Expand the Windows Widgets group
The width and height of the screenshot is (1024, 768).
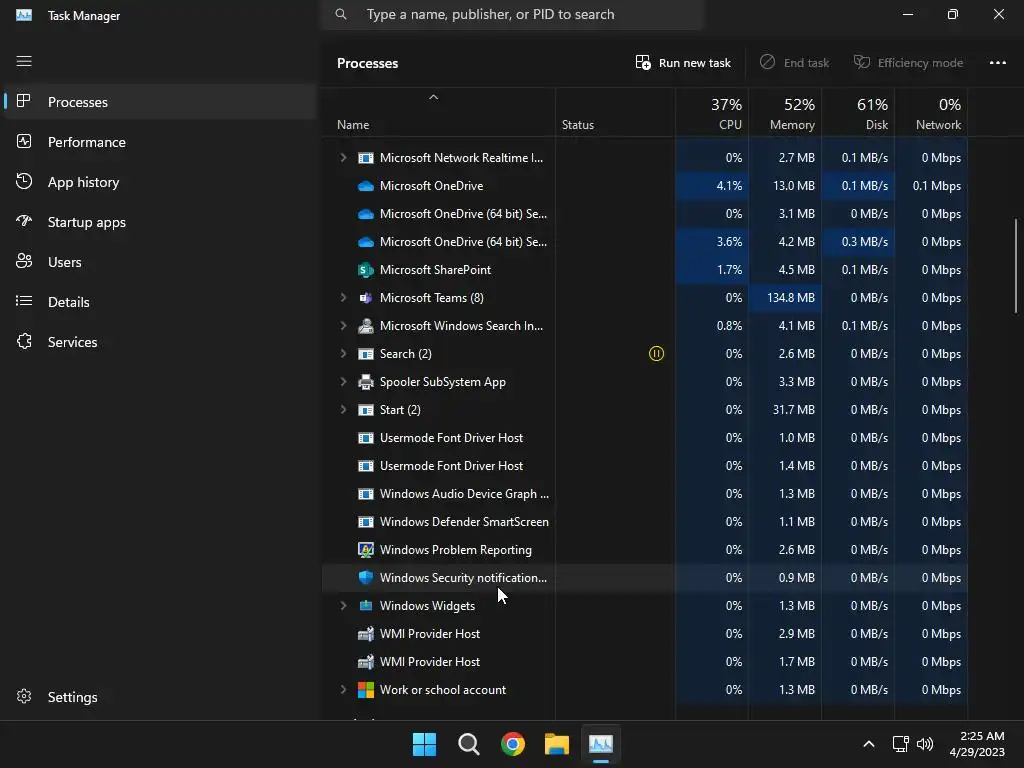343,606
